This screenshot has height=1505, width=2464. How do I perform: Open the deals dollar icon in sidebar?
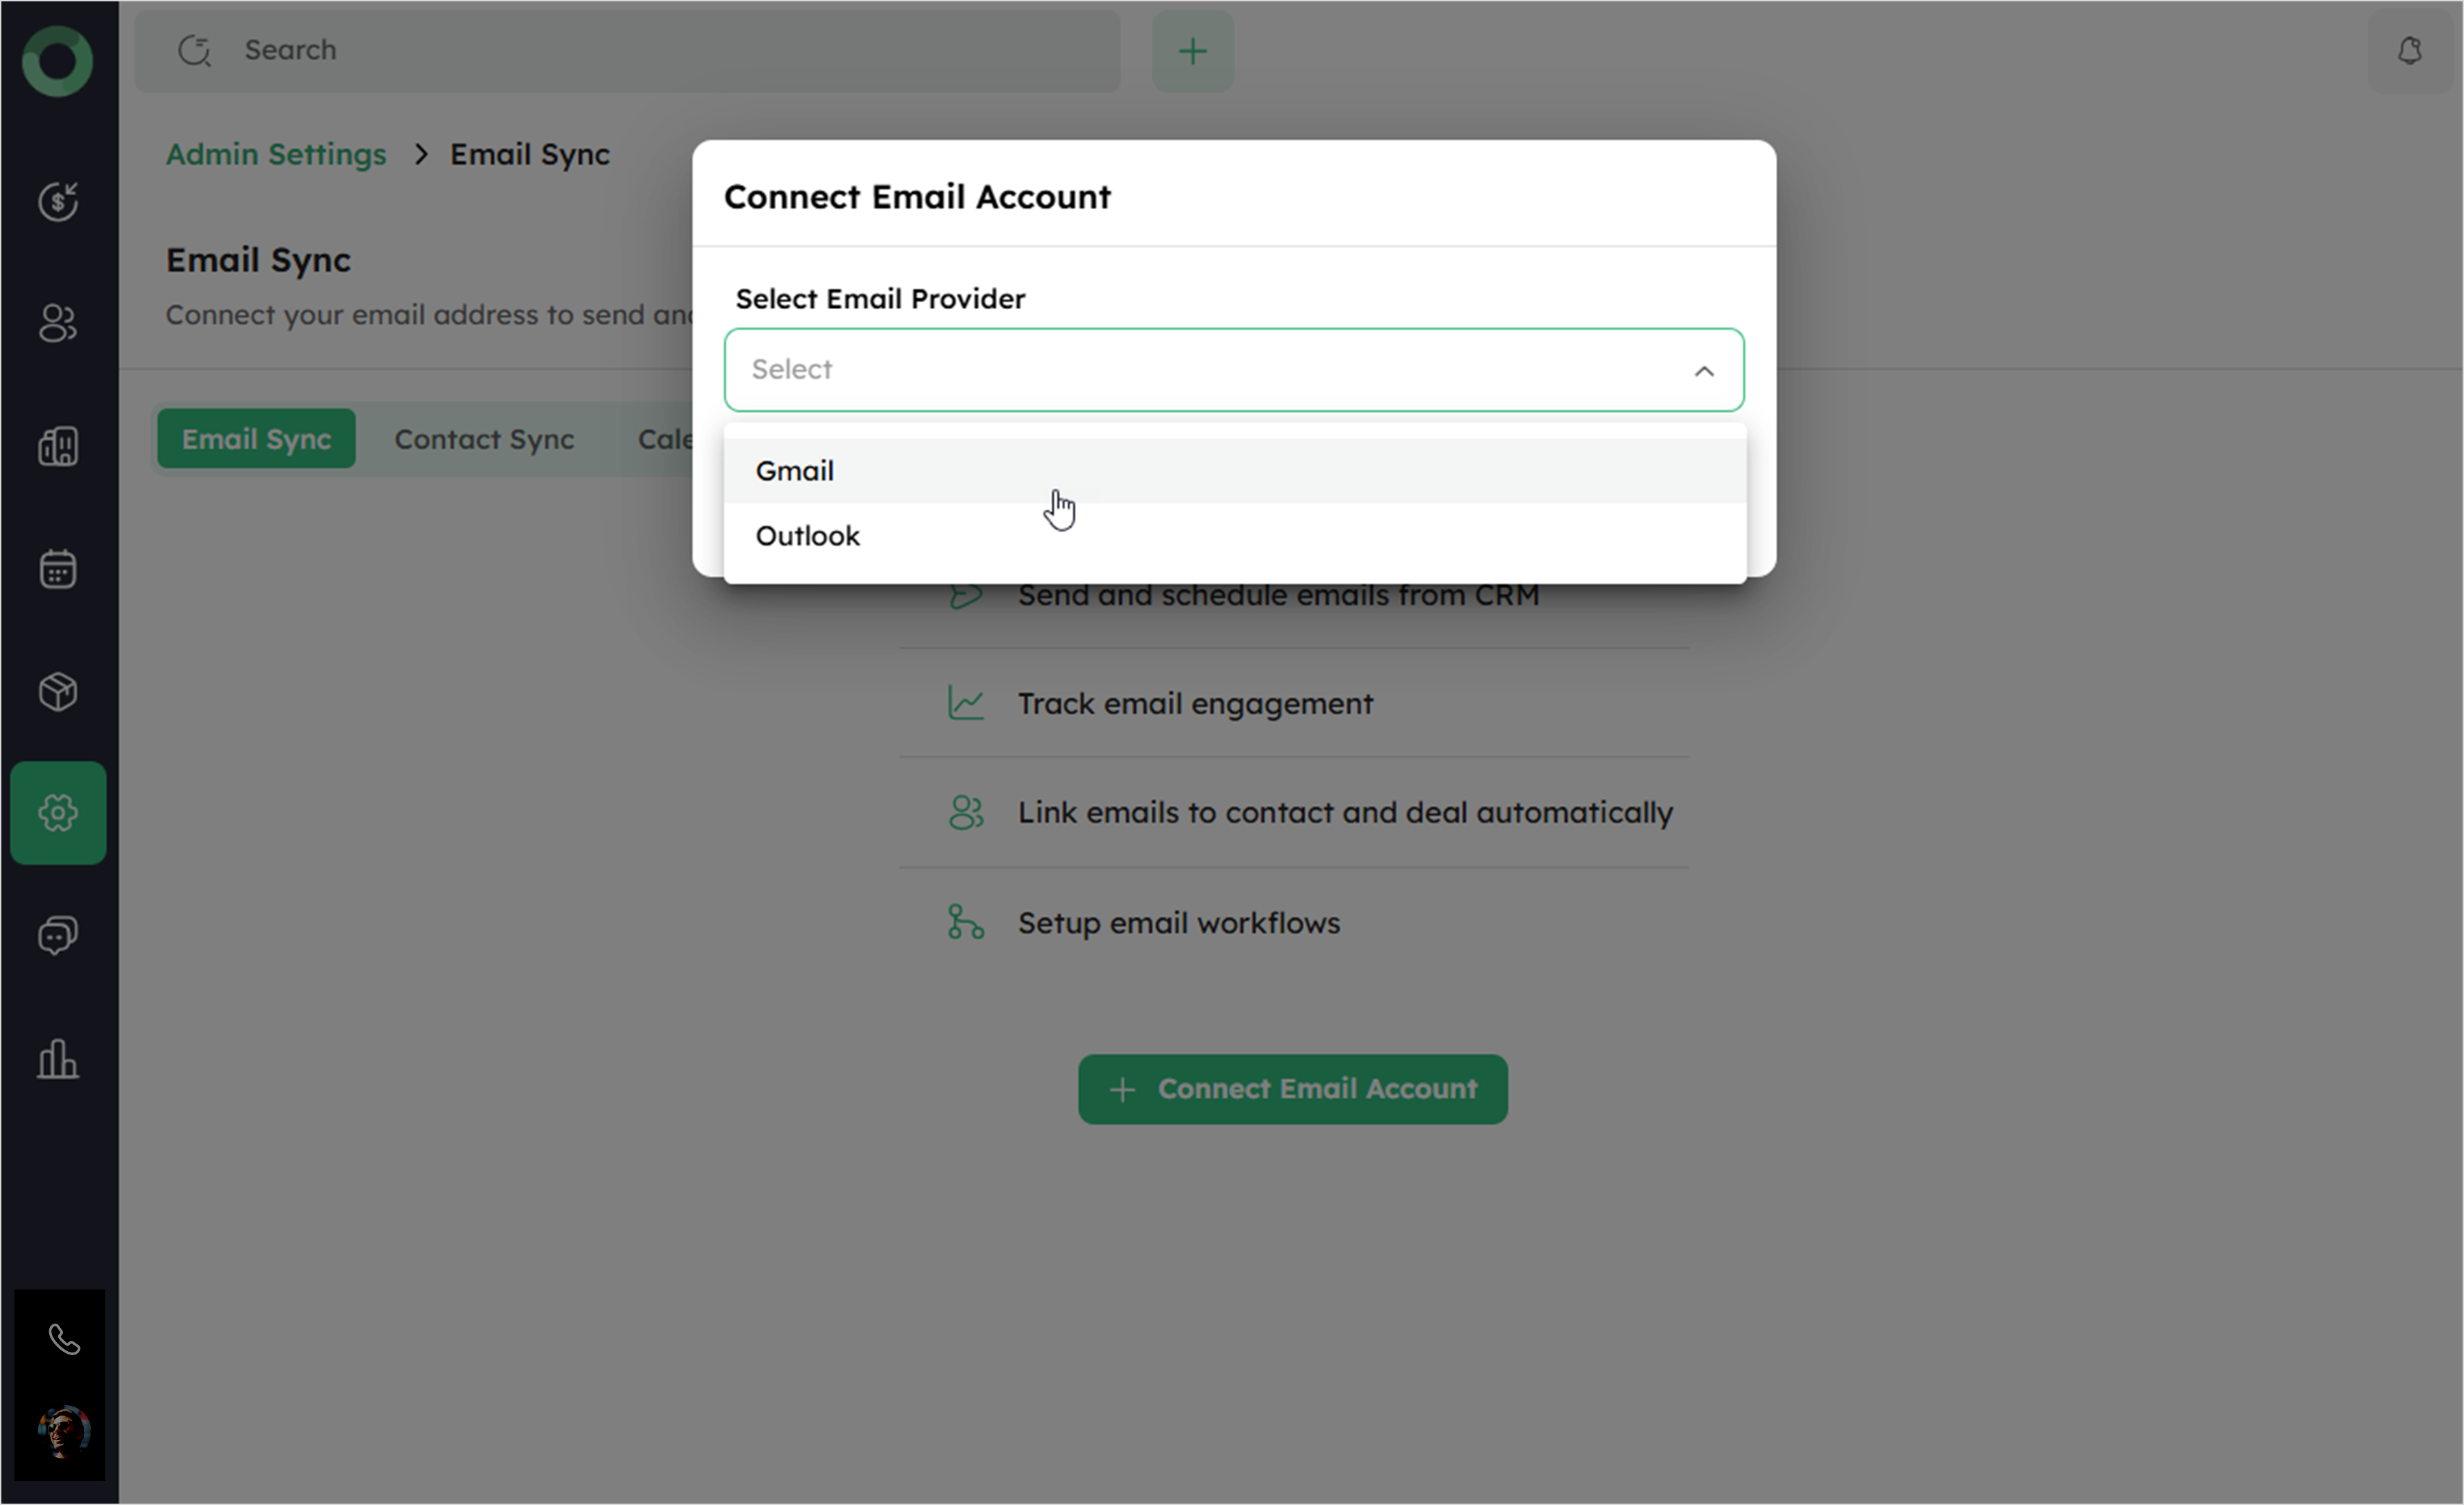pyautogui.click(x=58, y=201)
